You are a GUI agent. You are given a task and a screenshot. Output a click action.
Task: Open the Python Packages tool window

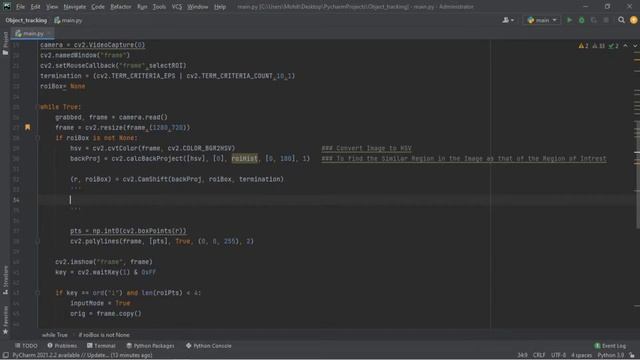150,346
